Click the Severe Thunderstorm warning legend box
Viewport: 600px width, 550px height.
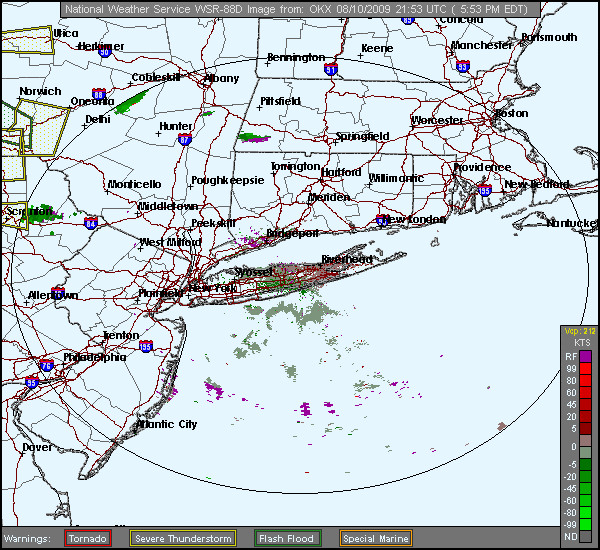coord(183,538)
